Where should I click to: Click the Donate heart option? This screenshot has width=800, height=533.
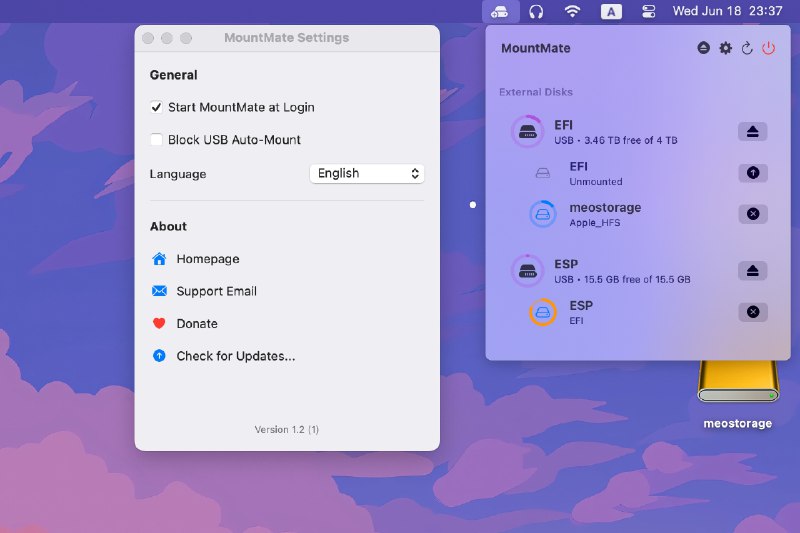(x=196, y=324)
